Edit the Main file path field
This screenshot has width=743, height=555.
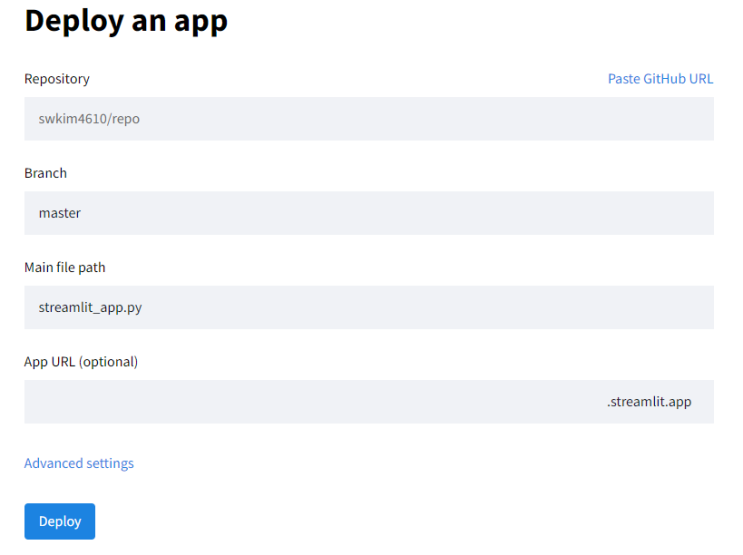(369, 307)
